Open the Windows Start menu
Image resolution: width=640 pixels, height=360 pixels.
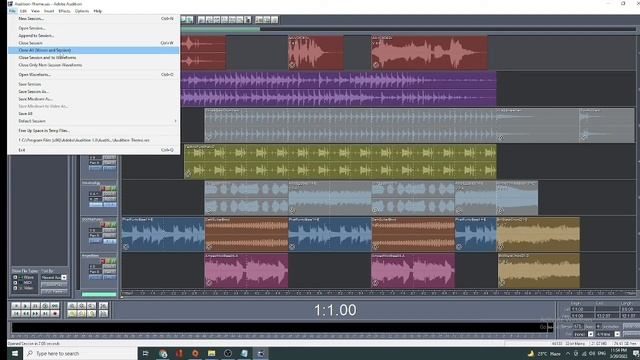pos(15,353)
